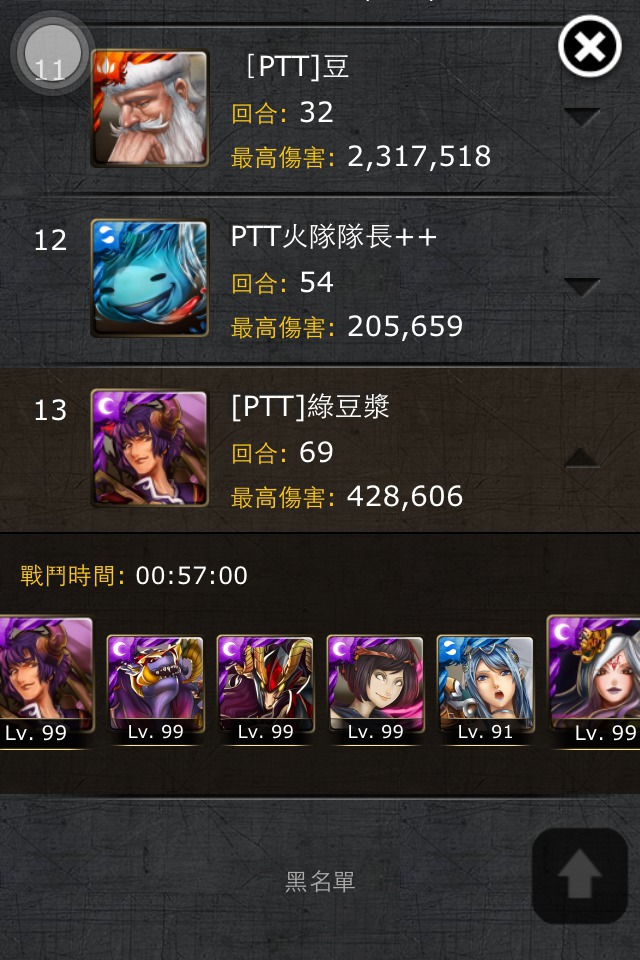Expand team details for rank 11 [PTT]豆
Screen dimensions: 640x960
(581, 116)
